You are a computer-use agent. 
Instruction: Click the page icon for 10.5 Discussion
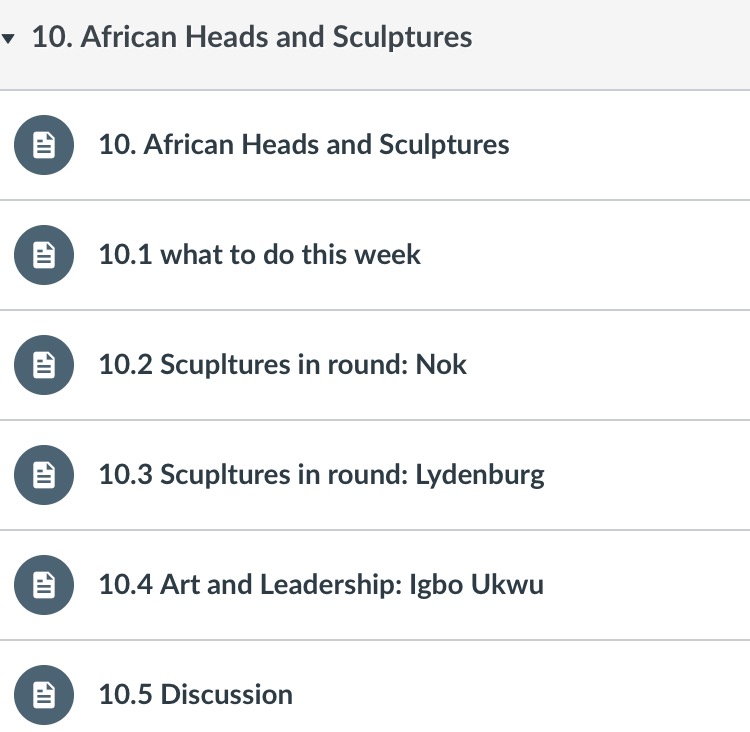43,695
